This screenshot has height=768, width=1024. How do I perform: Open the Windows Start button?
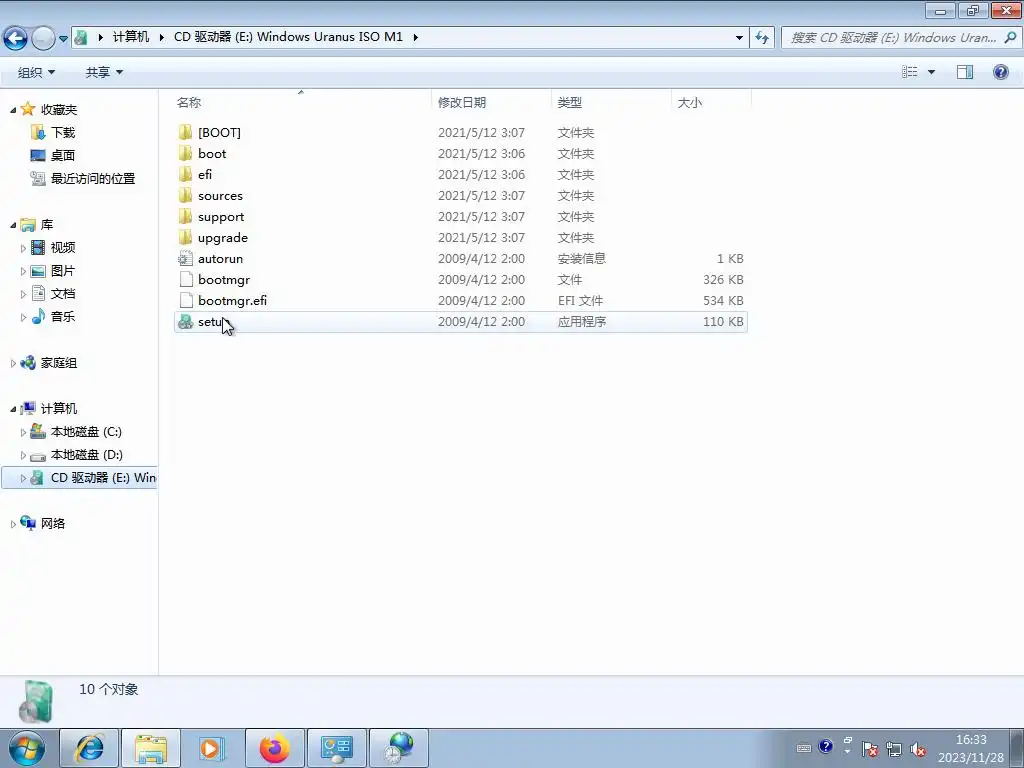tap(27, 748)
